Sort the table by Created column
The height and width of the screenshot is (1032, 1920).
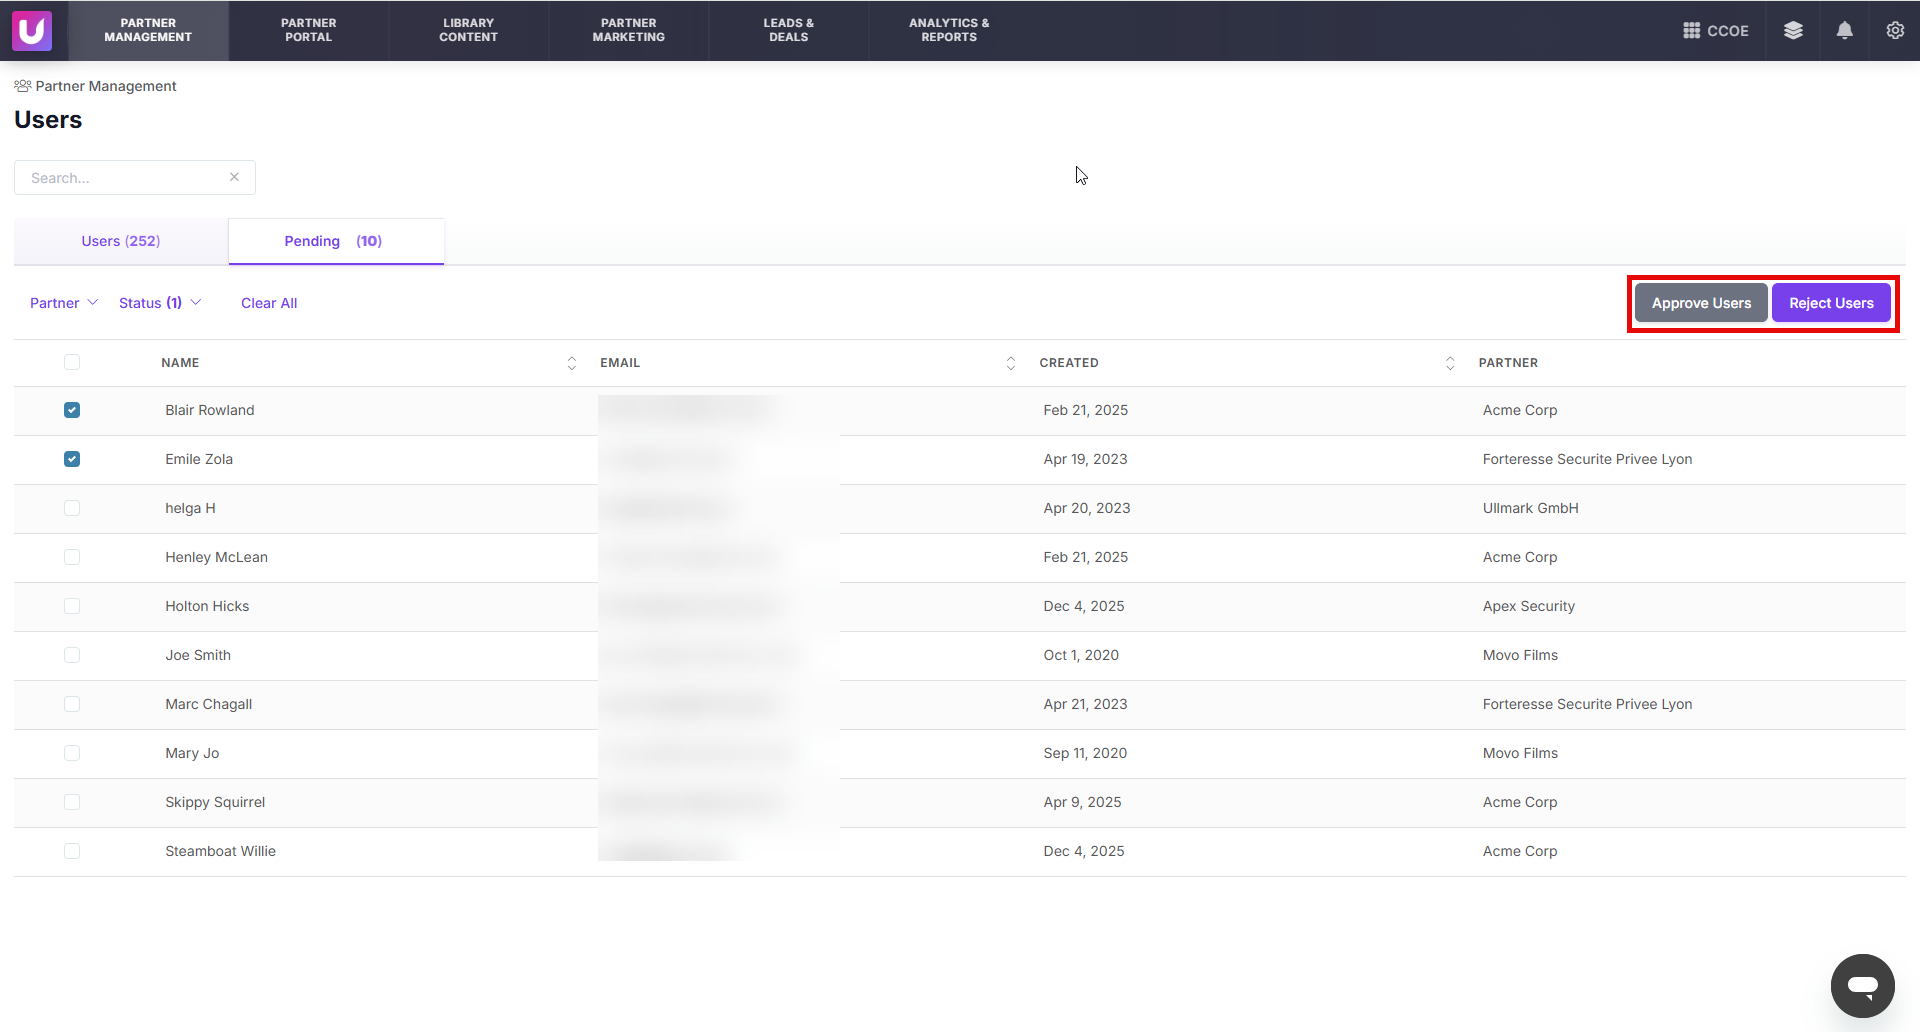coord(1450,363)
